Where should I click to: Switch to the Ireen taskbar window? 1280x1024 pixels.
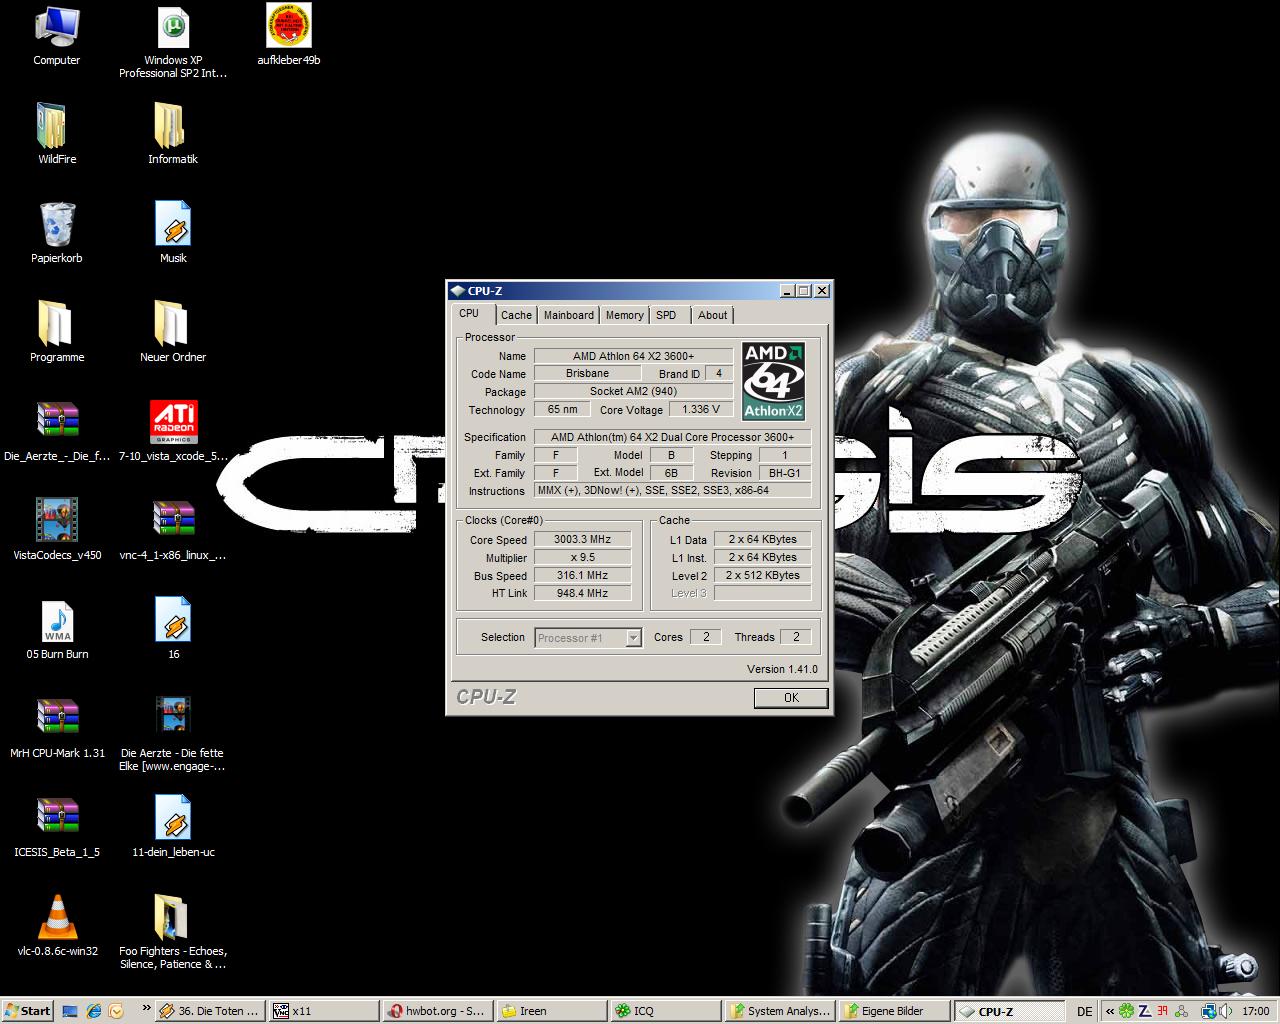pyautogui.click(x=551, y=1011)
